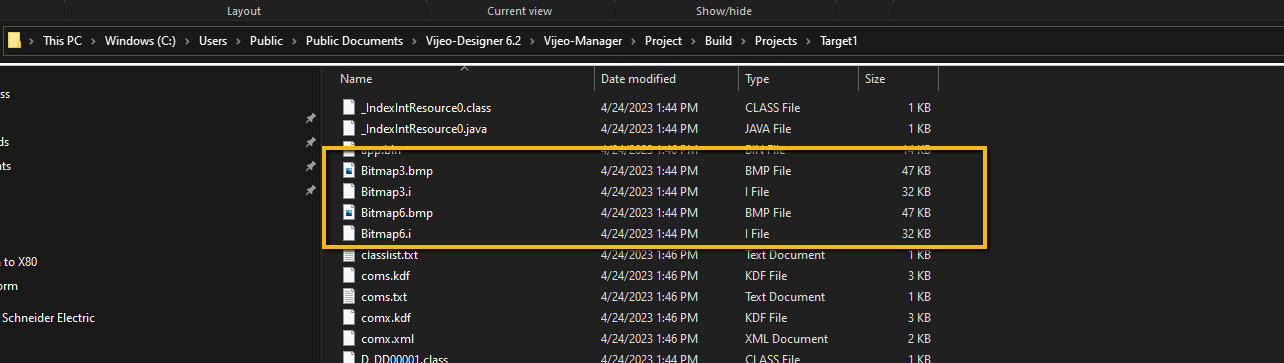
Task: Select the 'to X80' navigation pane item
Action: pyautogui.click(x=19, y=262)
